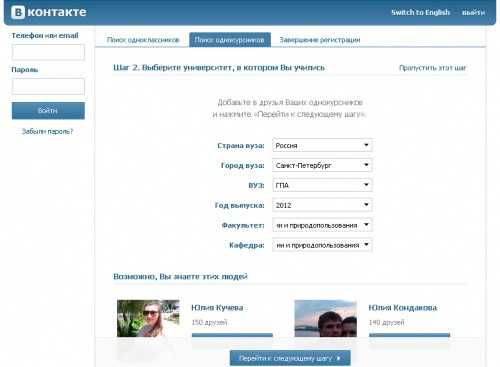Open the ВУЗ dropdown showing ГПА
The width and height of the screenshot is (500, 367).
(322, 185)
